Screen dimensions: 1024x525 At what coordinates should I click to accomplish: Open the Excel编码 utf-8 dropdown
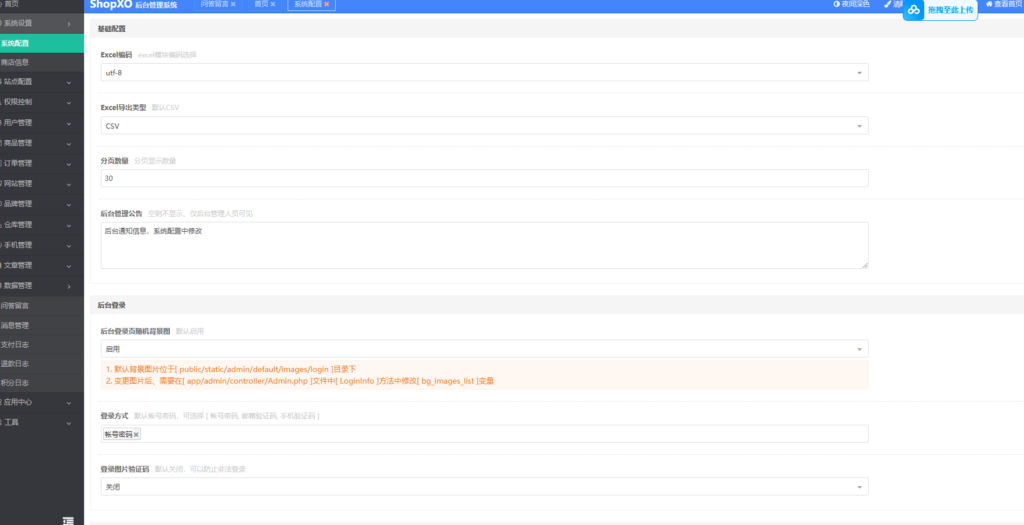(484, 73)
